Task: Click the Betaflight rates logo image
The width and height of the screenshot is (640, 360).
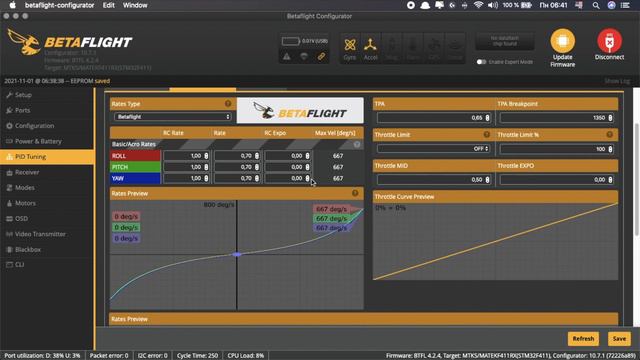Action: 300,111
